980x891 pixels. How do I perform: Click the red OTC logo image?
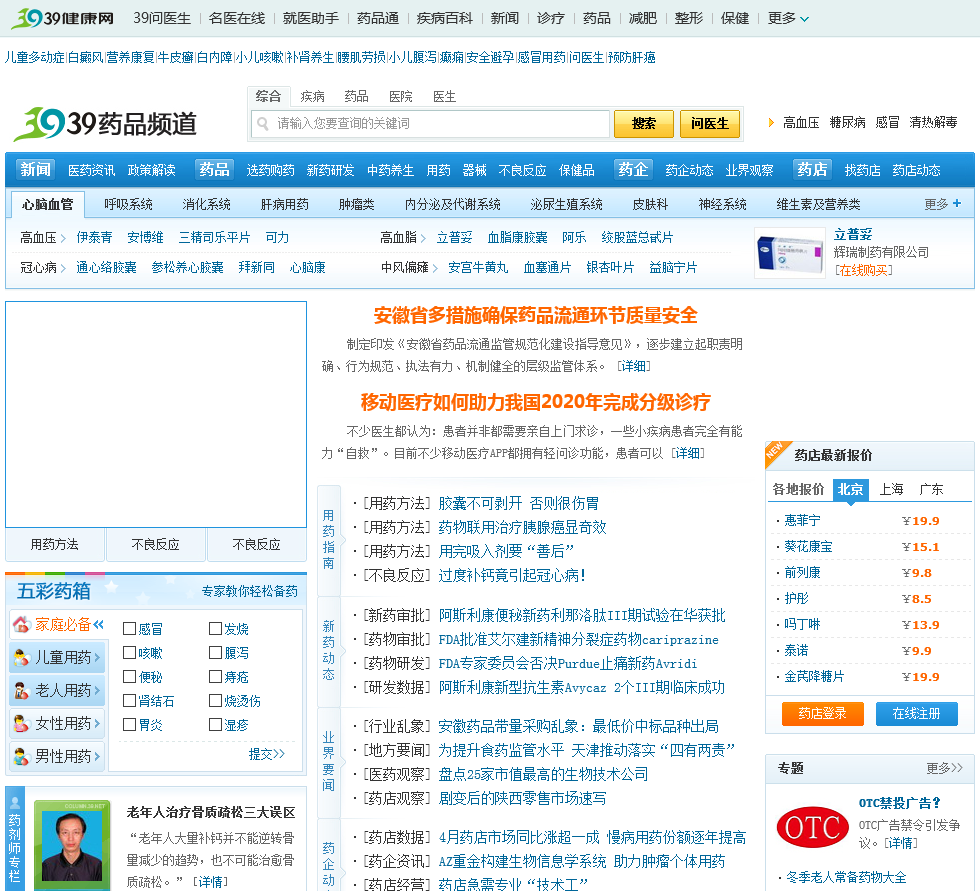[x=811, y=828]
